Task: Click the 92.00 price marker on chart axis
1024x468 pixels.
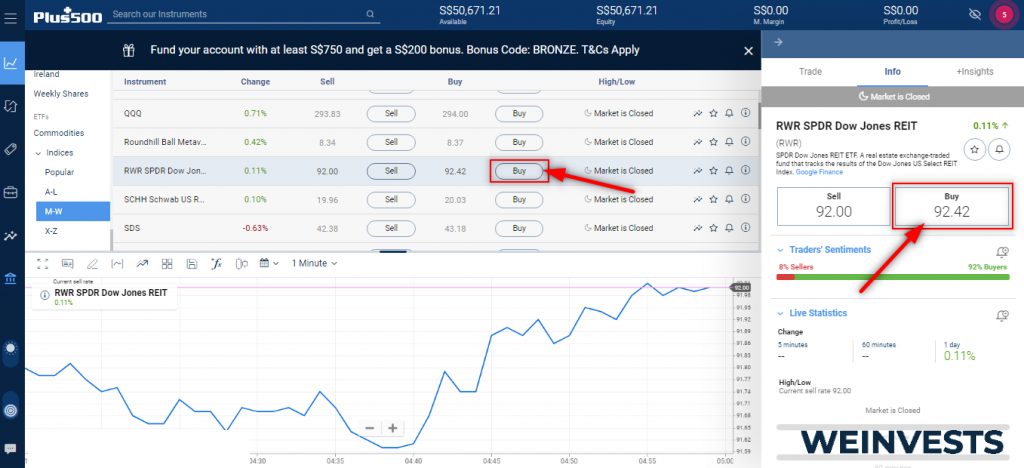Action: [741, 287]
